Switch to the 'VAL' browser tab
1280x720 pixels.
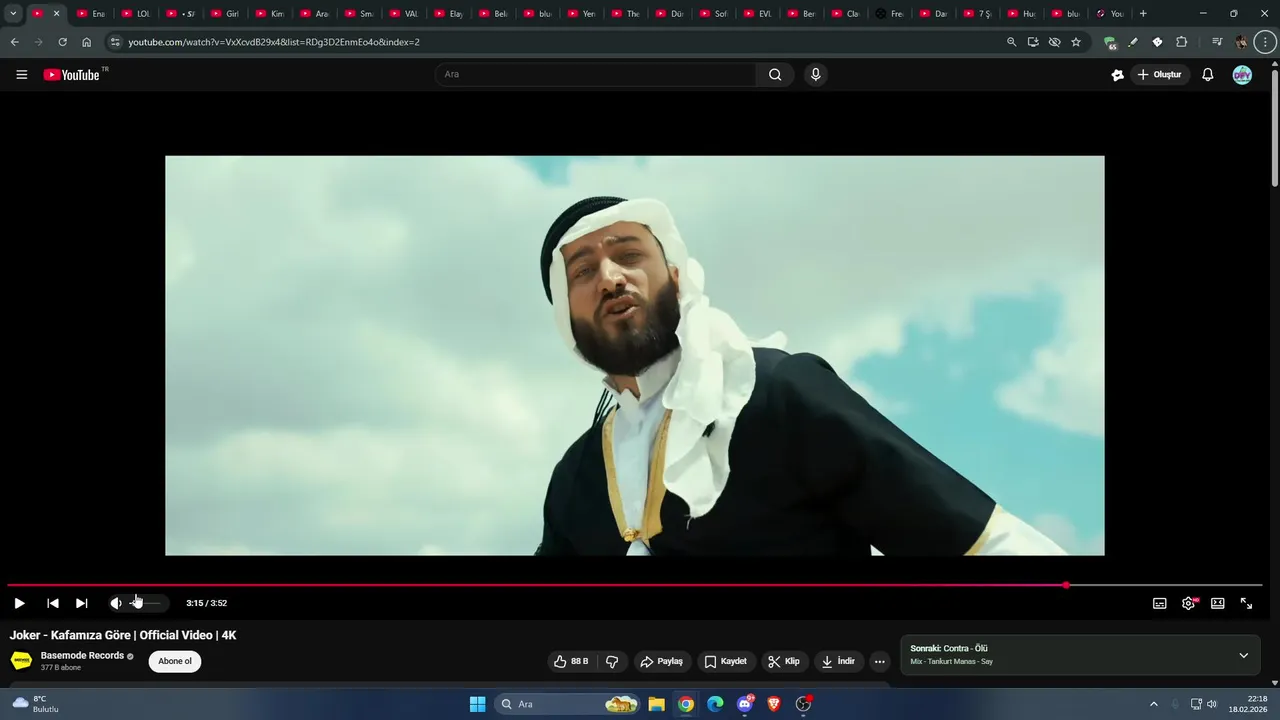coord(404,14)
